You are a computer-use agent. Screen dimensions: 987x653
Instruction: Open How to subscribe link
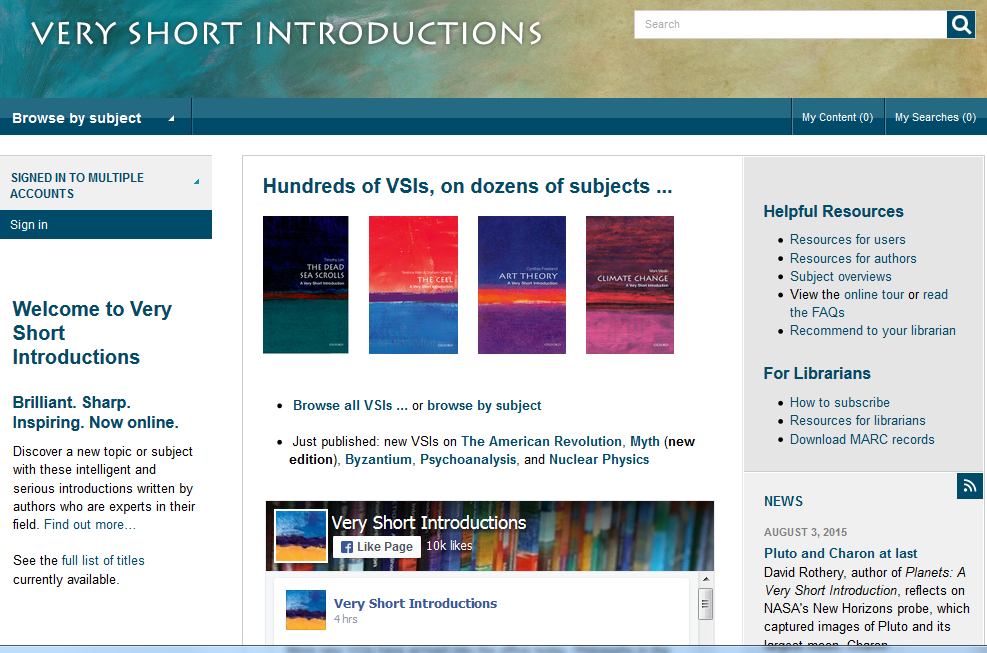click(840, 402)
